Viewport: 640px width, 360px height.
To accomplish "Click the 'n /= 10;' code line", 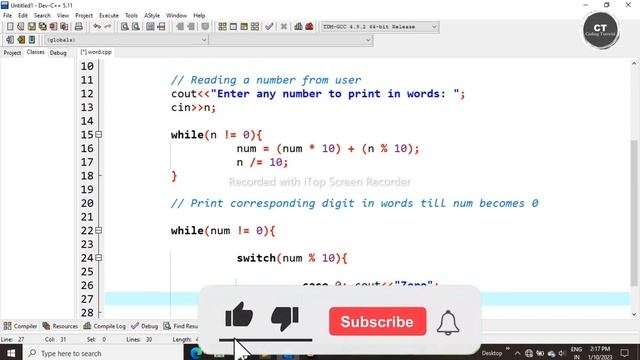I will coord(262,162).
